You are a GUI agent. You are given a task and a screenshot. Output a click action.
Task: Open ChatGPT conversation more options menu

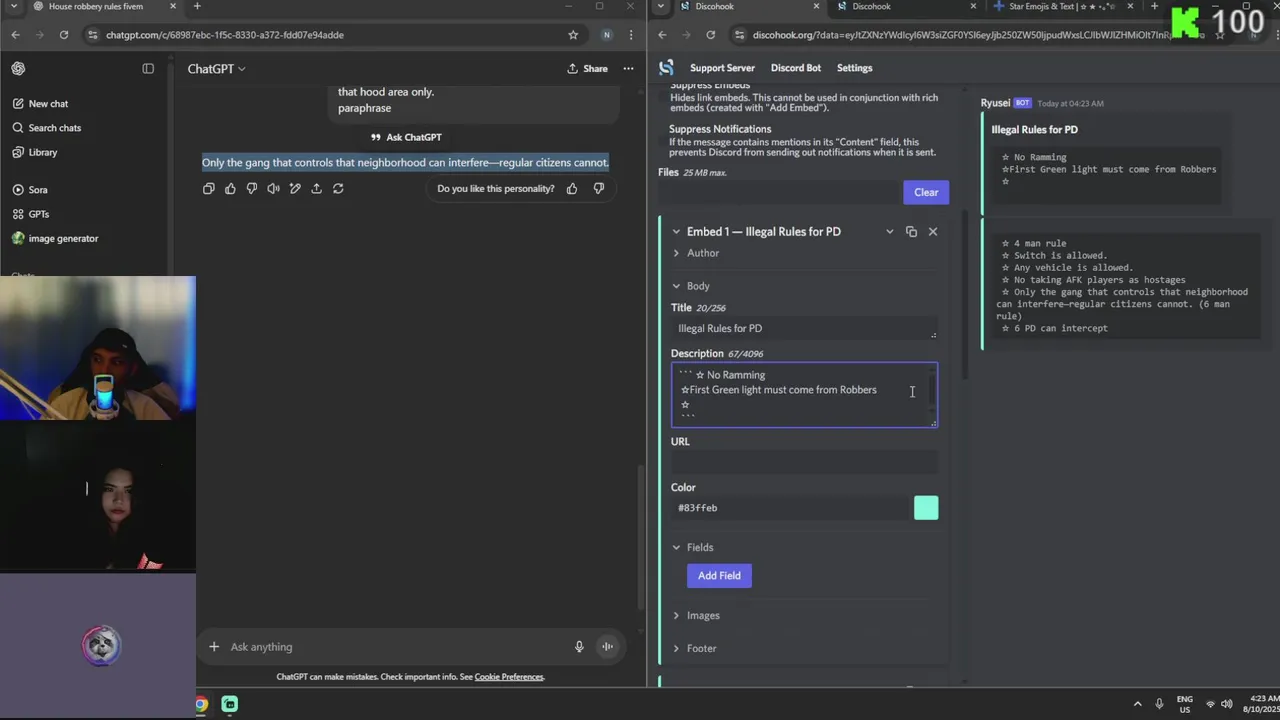[x=628, y=69]
